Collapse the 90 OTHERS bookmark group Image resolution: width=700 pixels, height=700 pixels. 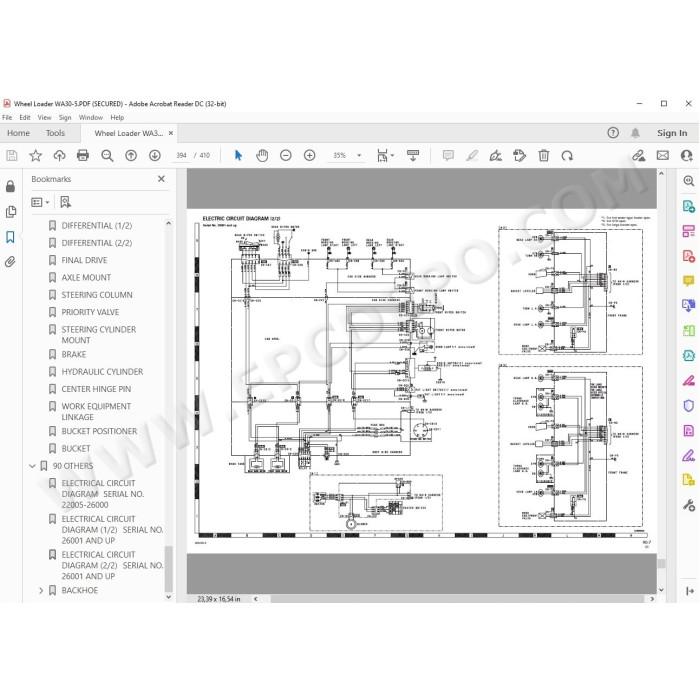click(32, 466)
